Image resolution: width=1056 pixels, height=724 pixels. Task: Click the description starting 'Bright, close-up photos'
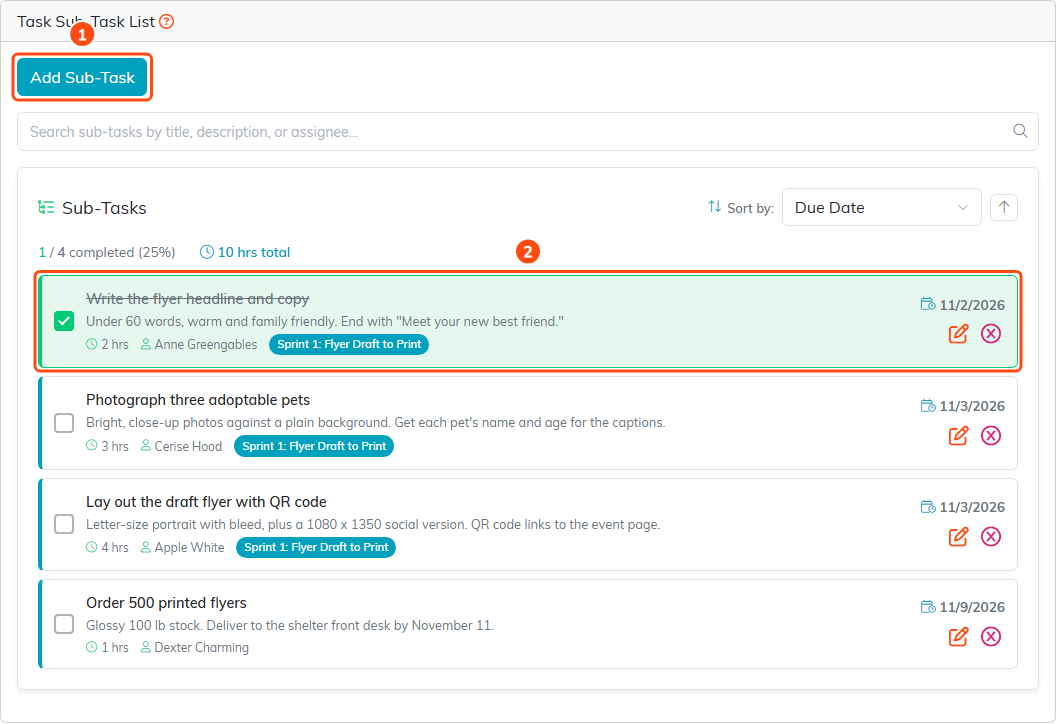tap(376, 422)
